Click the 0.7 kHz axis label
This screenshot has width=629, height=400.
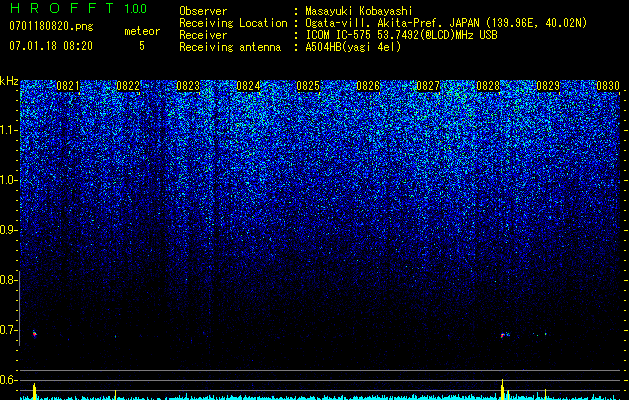point(7,330)
